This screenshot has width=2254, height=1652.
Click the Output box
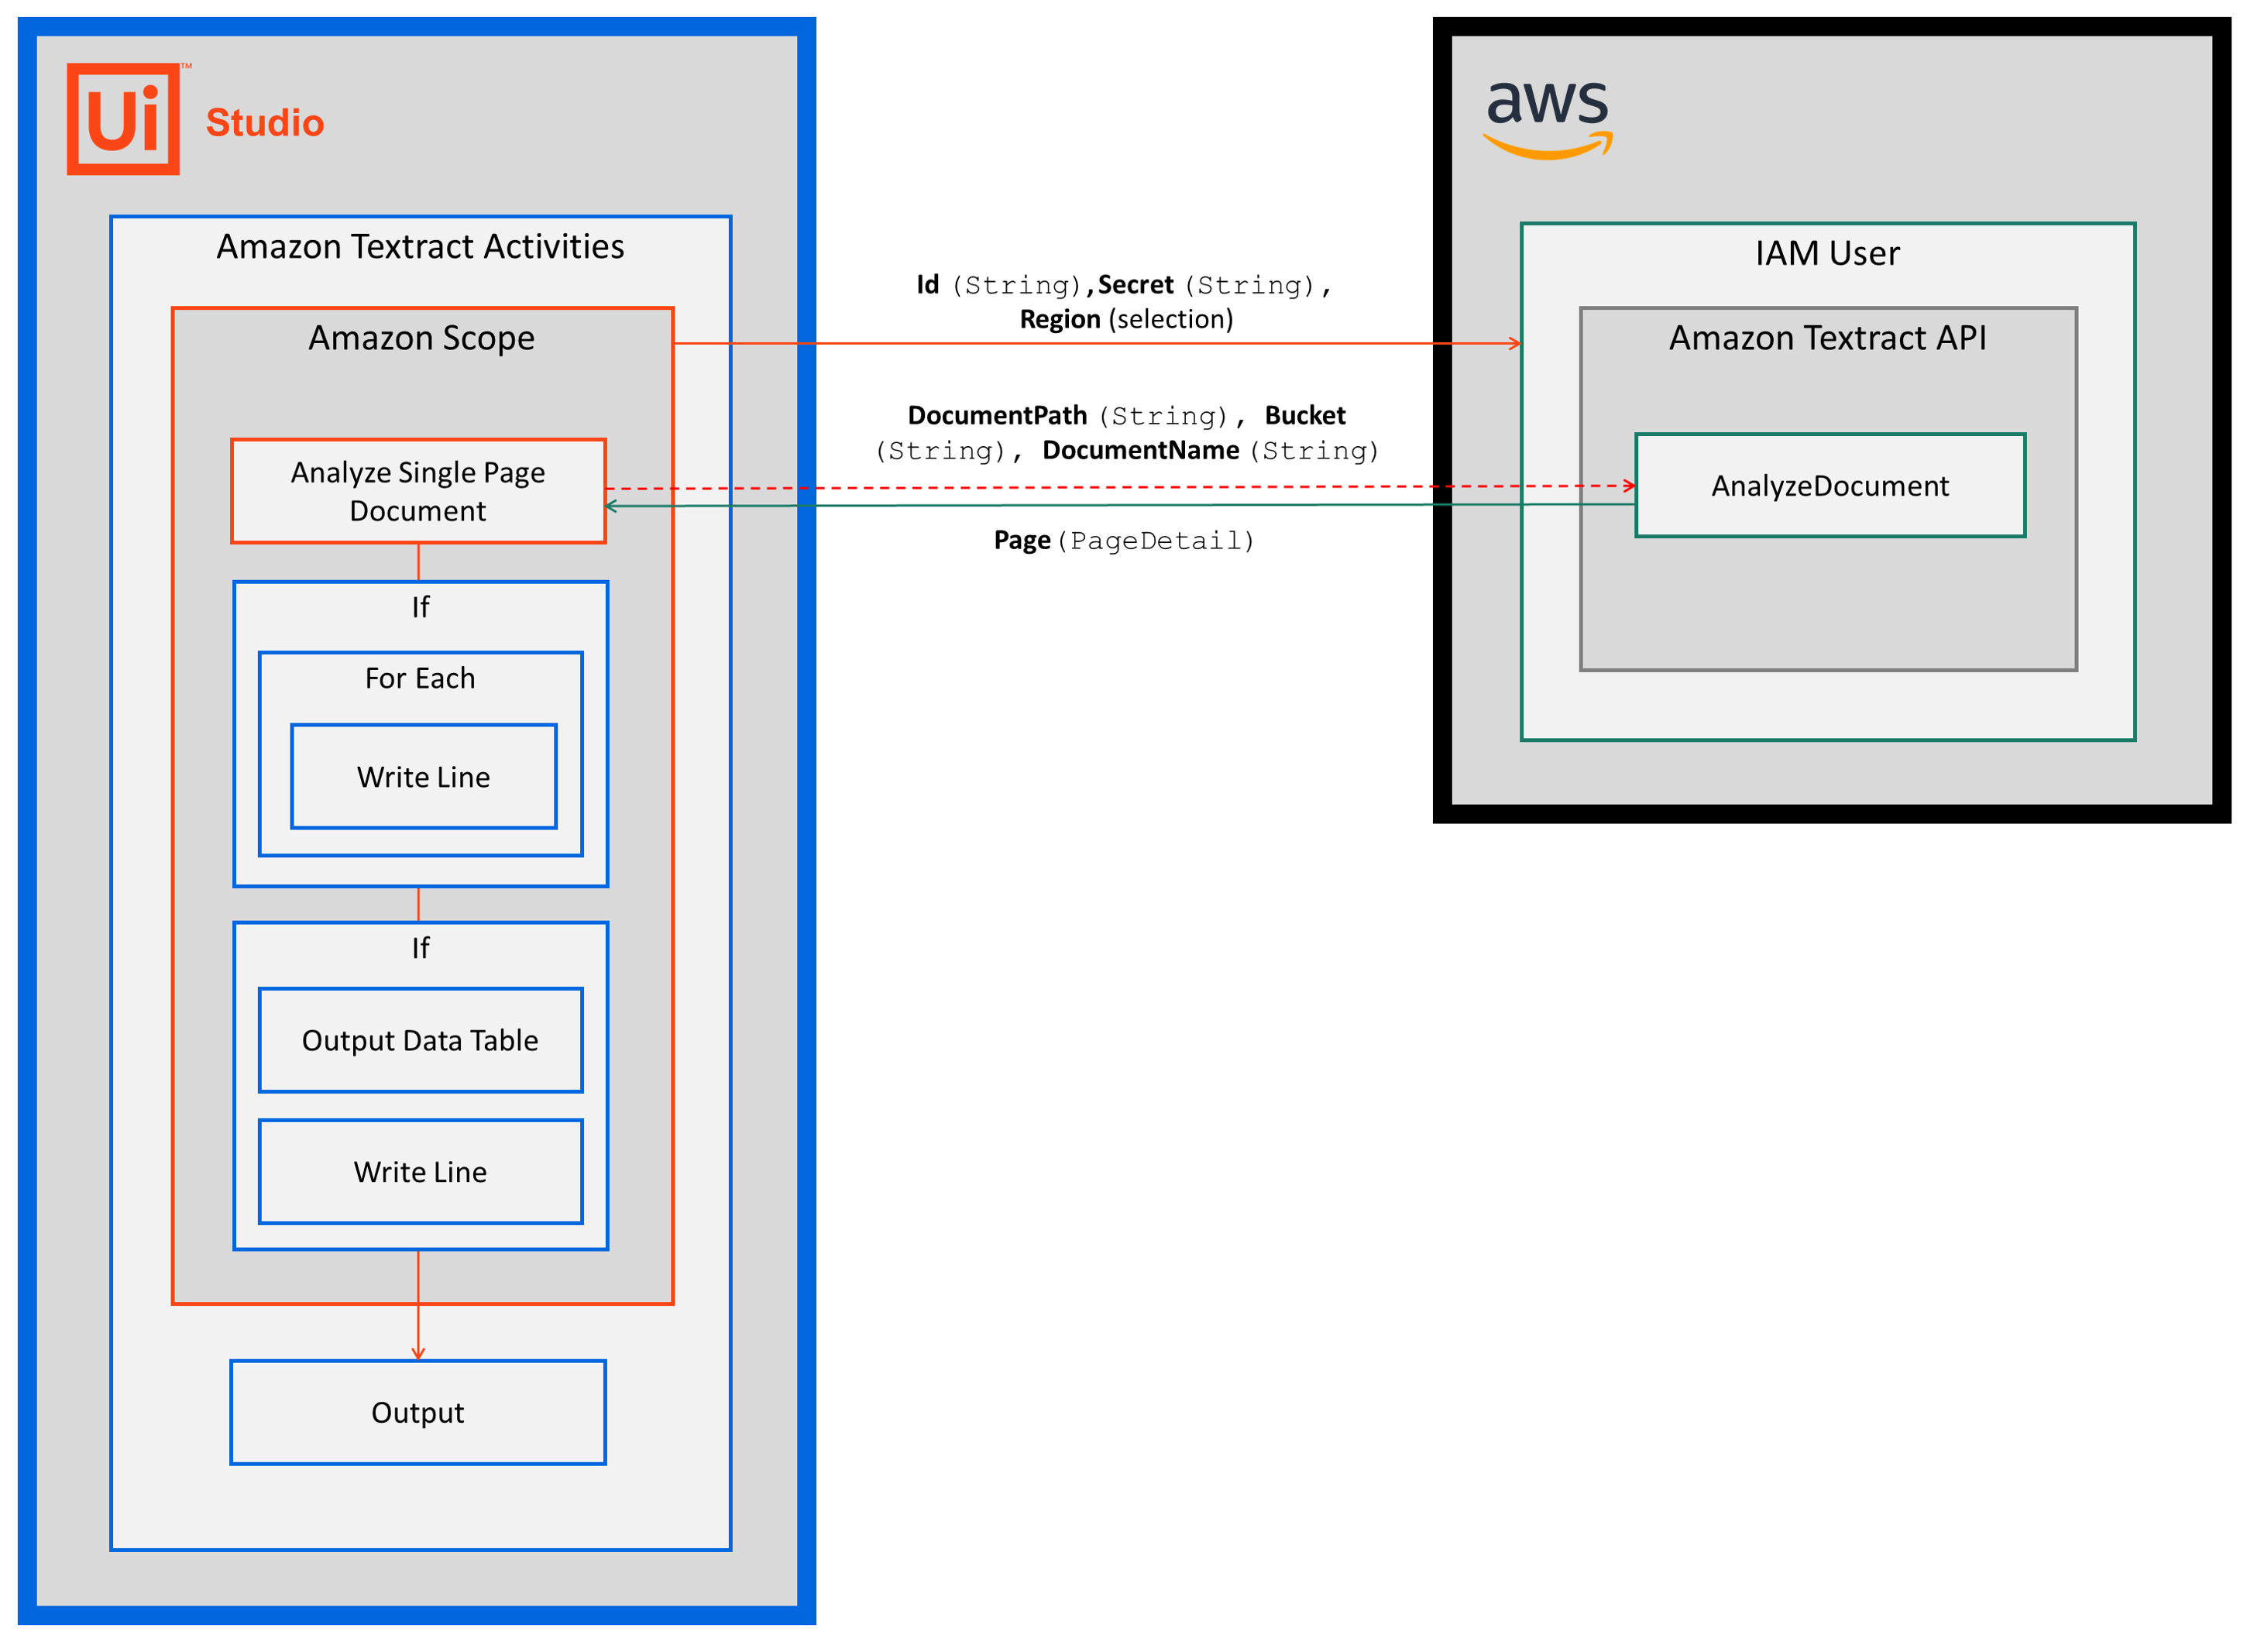(418, 1413)
